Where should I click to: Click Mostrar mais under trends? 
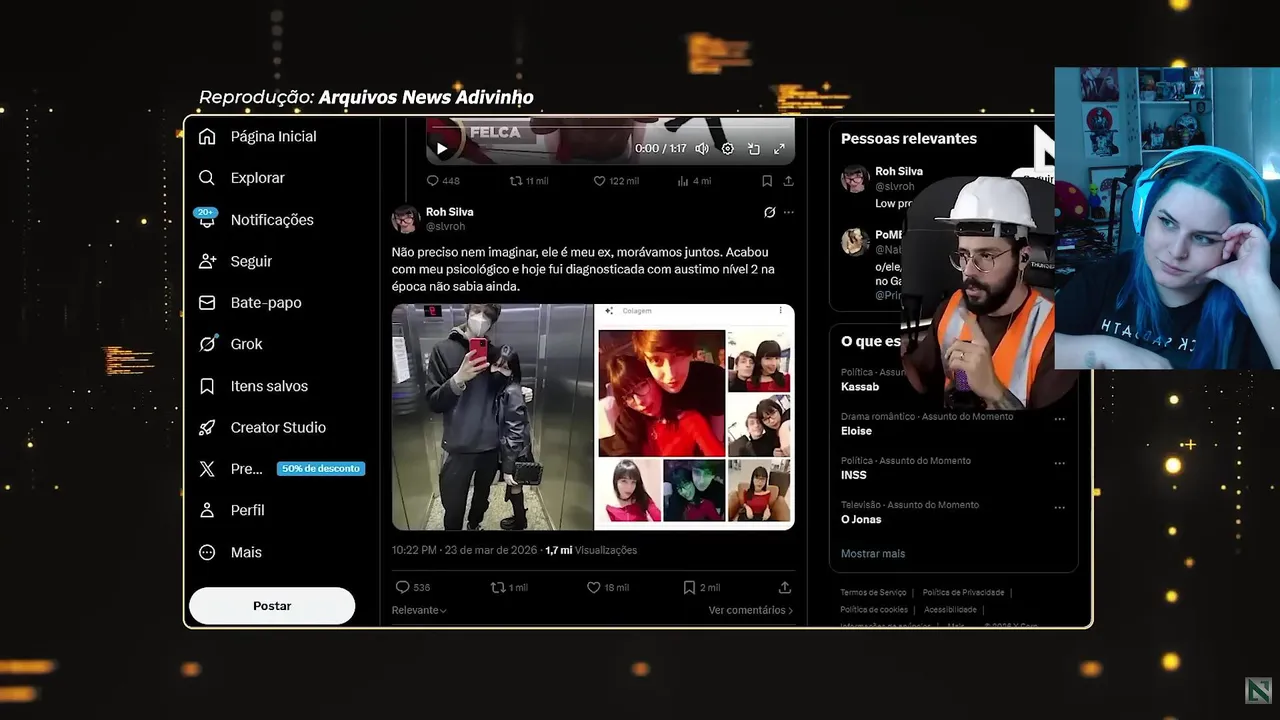pyautogui.click(x=873, y=554)
